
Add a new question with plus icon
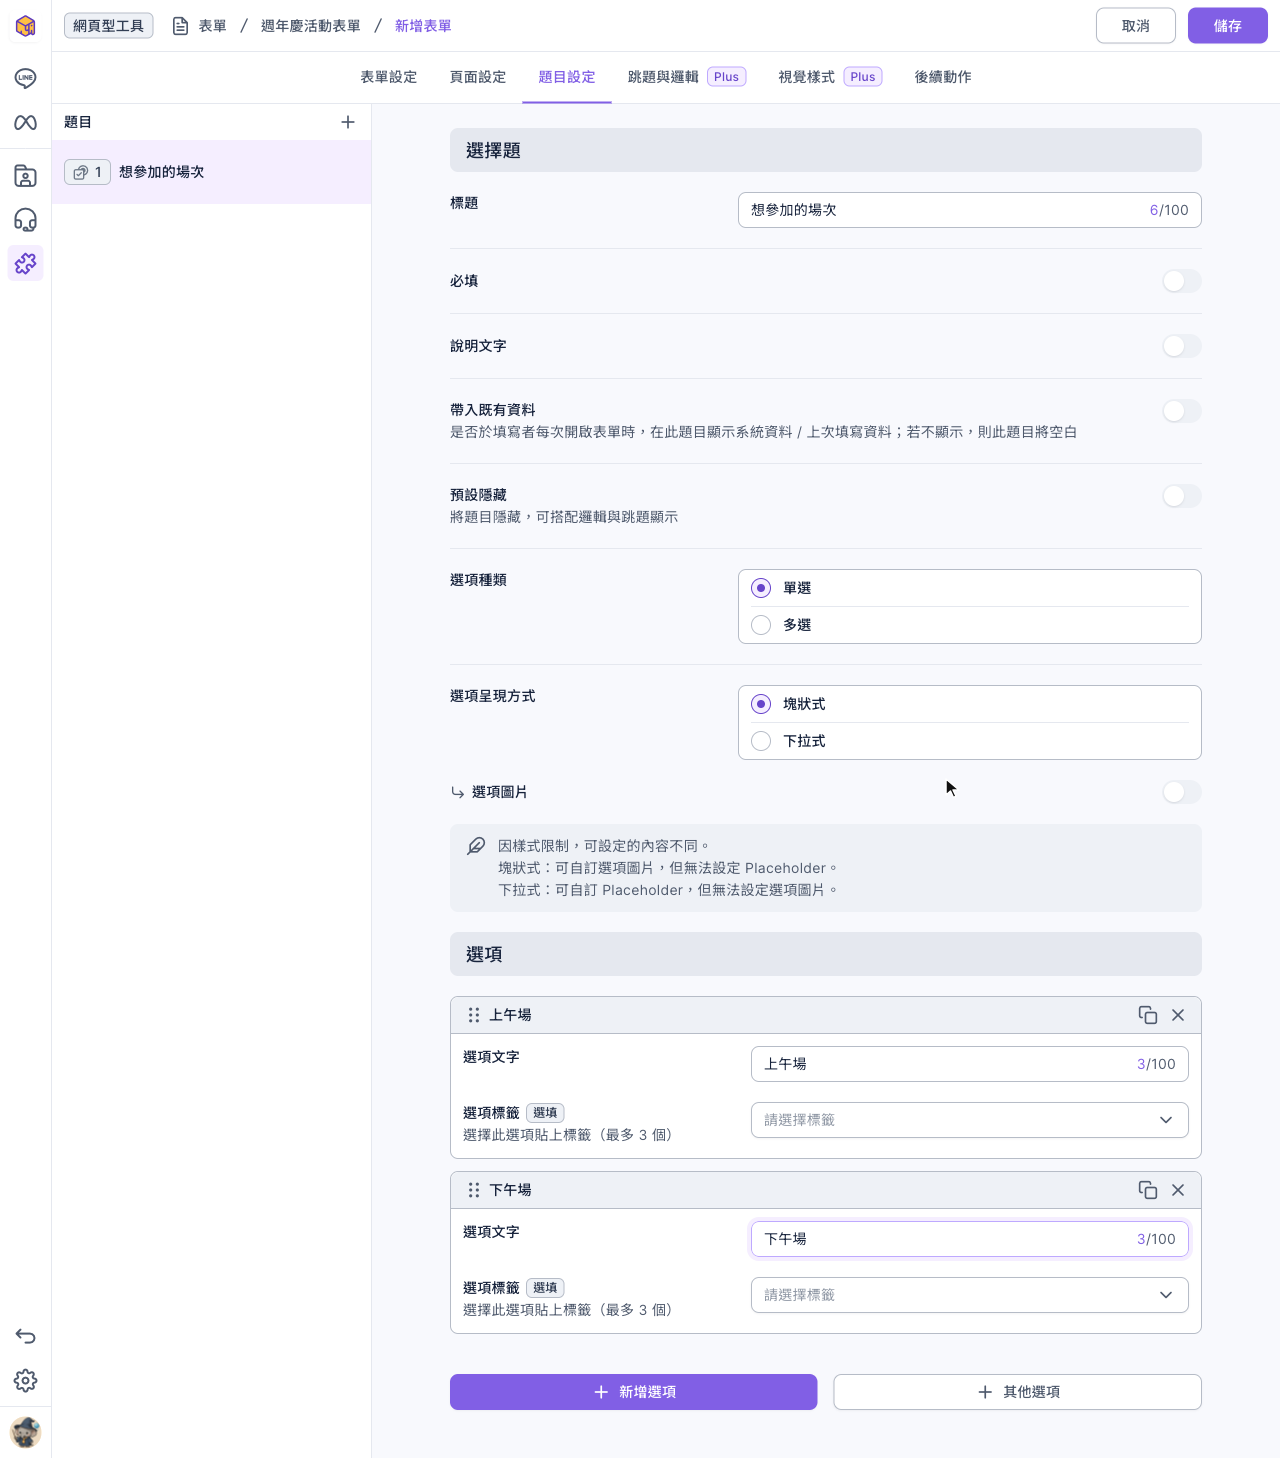coord(348,122)
